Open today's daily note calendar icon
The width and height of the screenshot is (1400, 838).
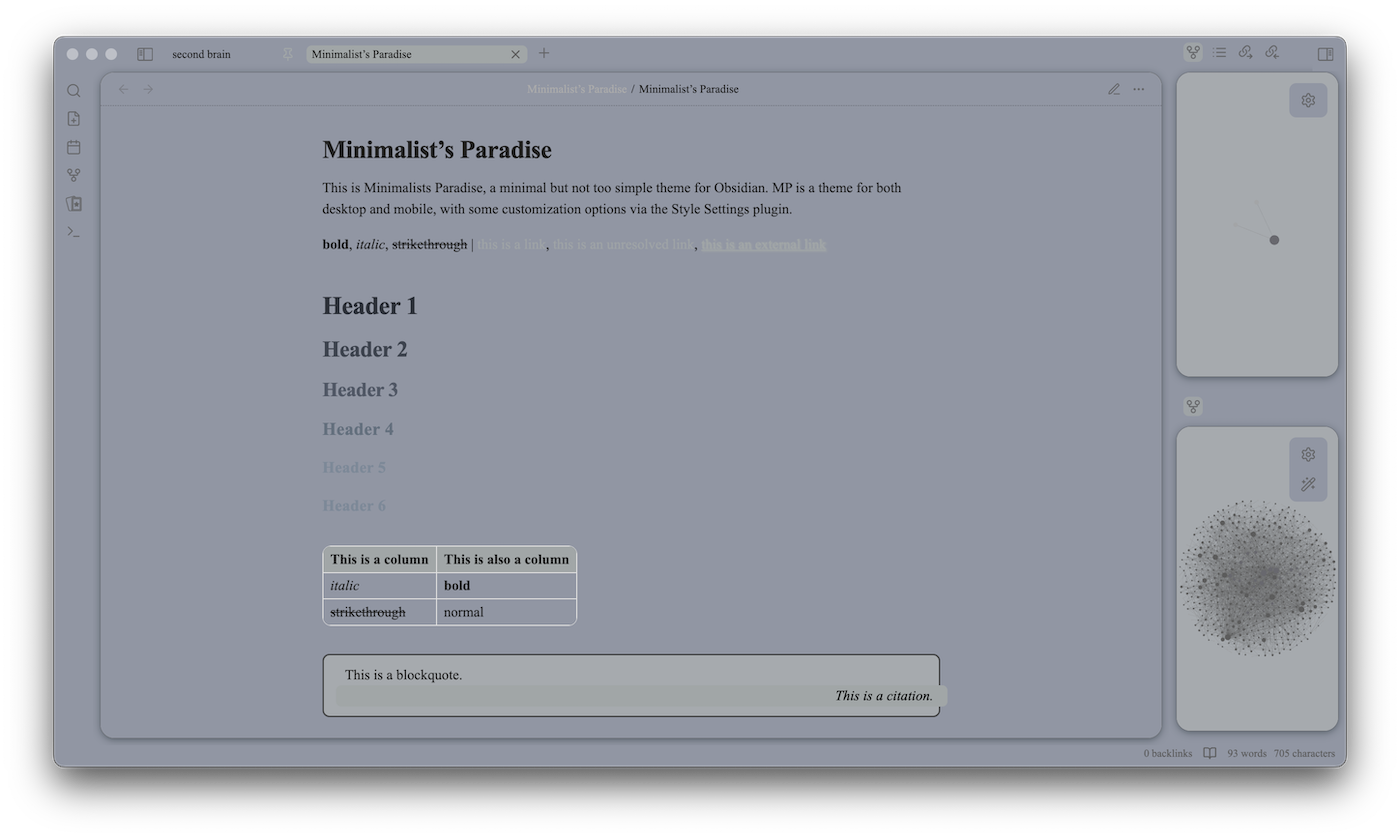point(73,147)
